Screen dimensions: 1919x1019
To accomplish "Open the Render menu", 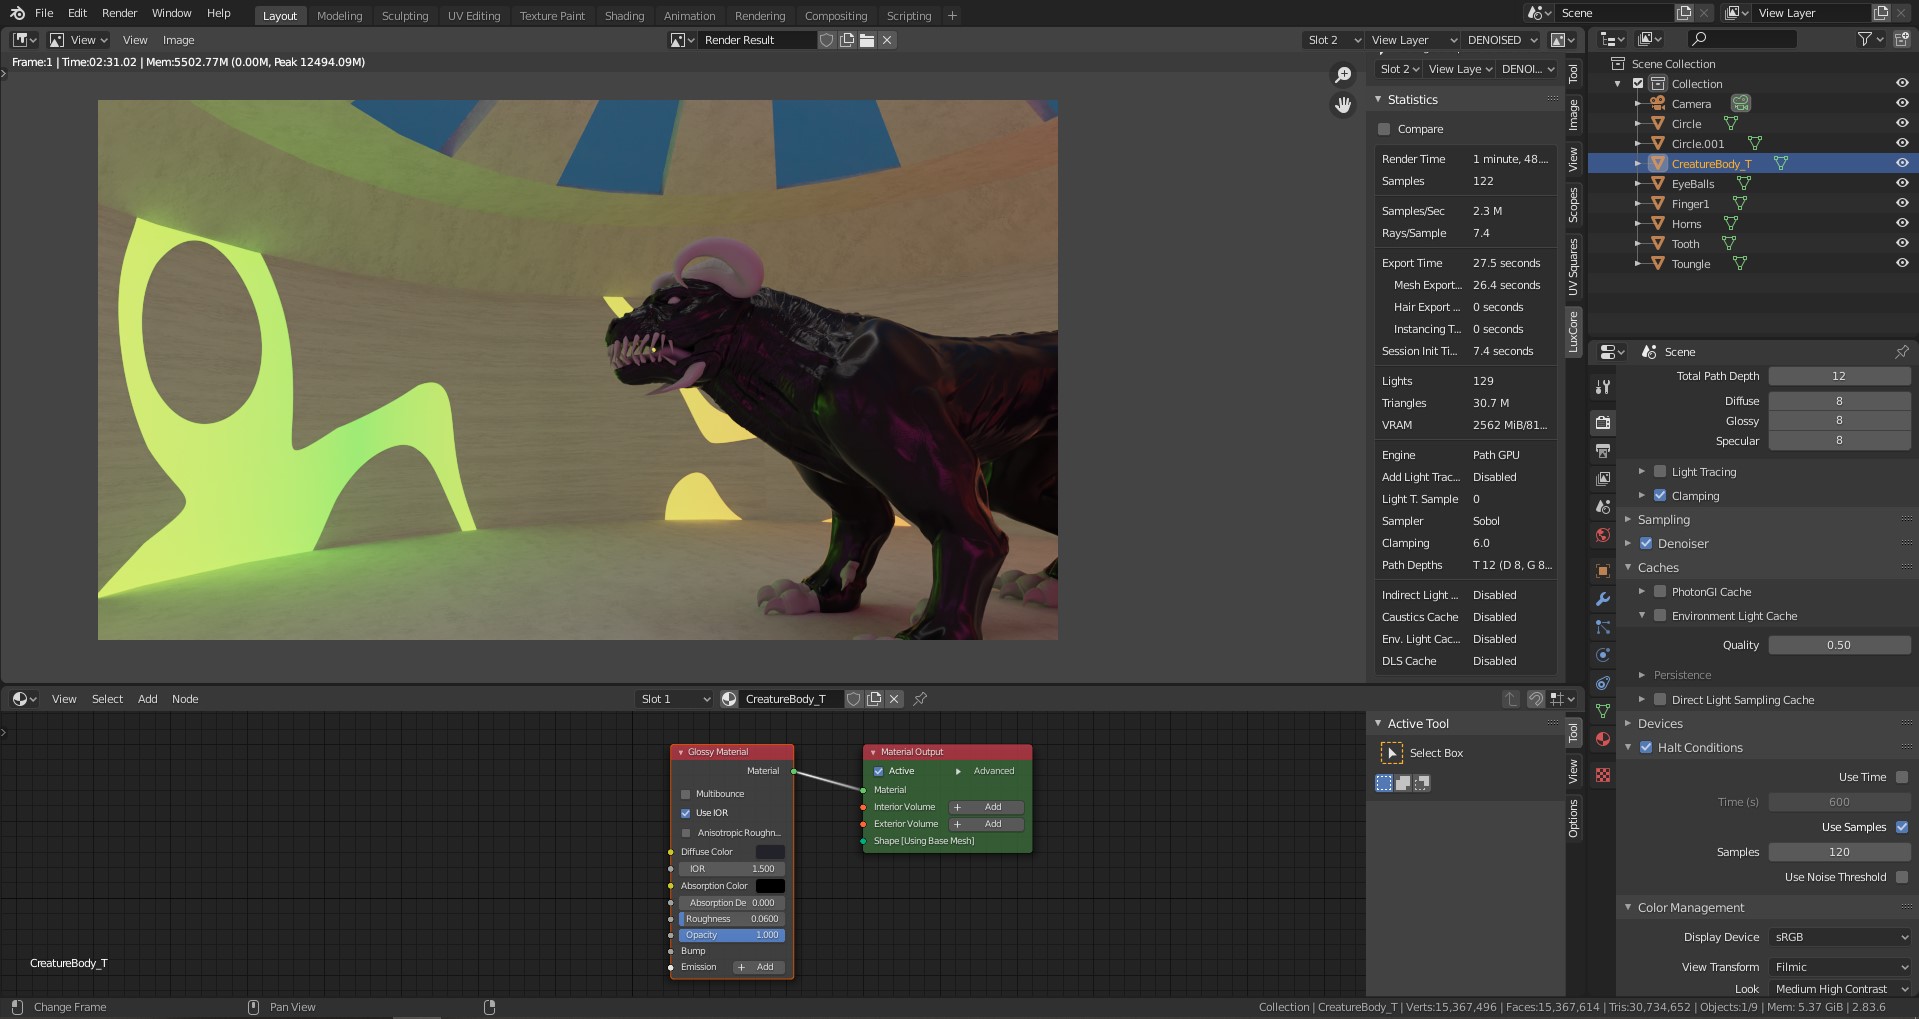I will [119, 13].
